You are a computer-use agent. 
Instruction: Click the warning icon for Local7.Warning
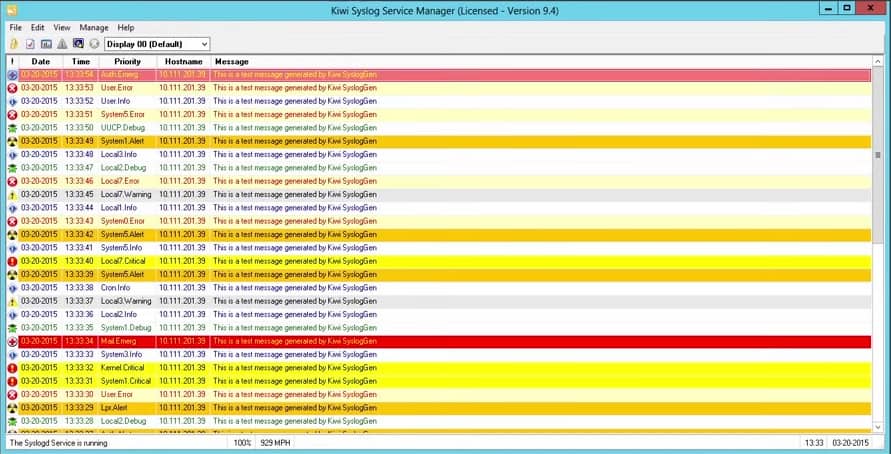(x=13, y=195)
